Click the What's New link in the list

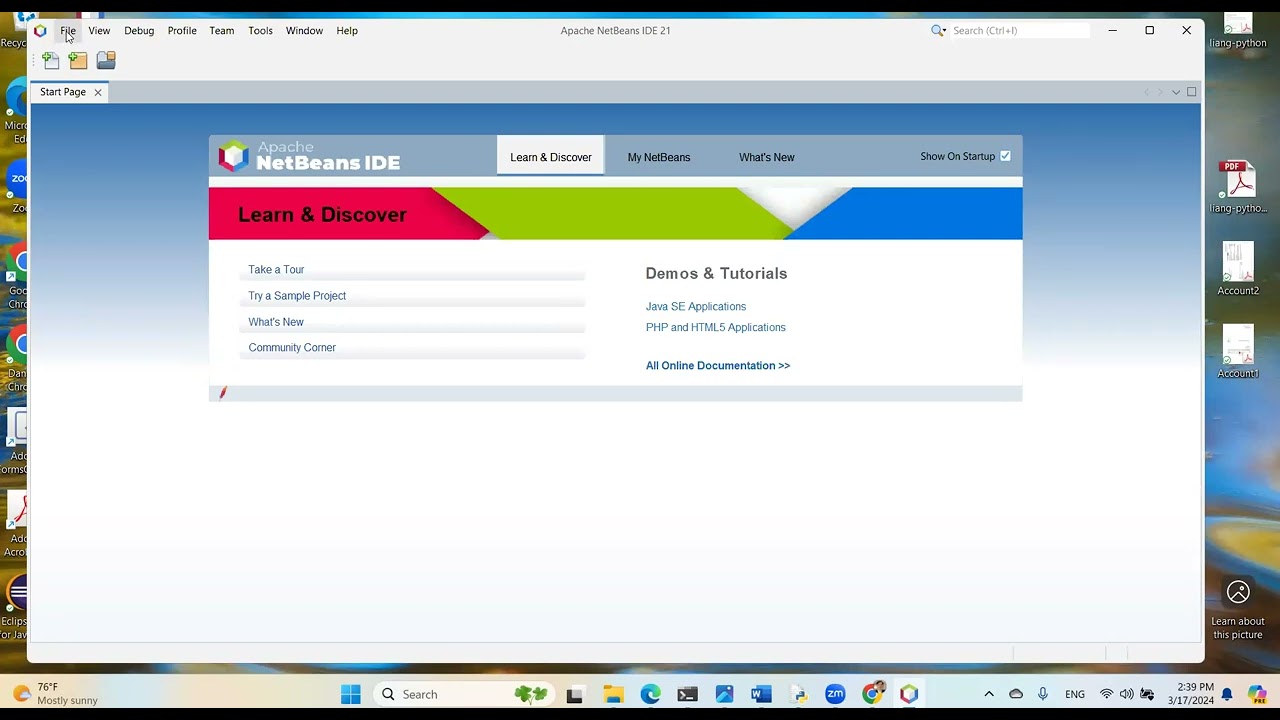click(276, 322)
